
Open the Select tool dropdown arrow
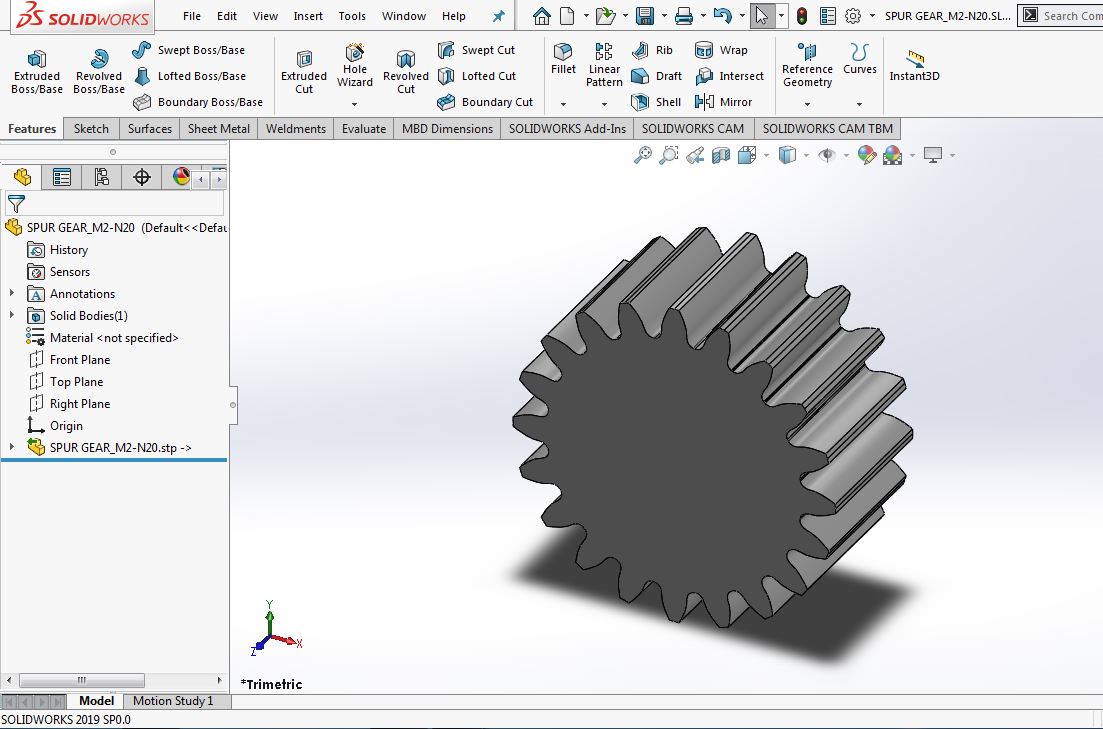[x=782, y=15]
